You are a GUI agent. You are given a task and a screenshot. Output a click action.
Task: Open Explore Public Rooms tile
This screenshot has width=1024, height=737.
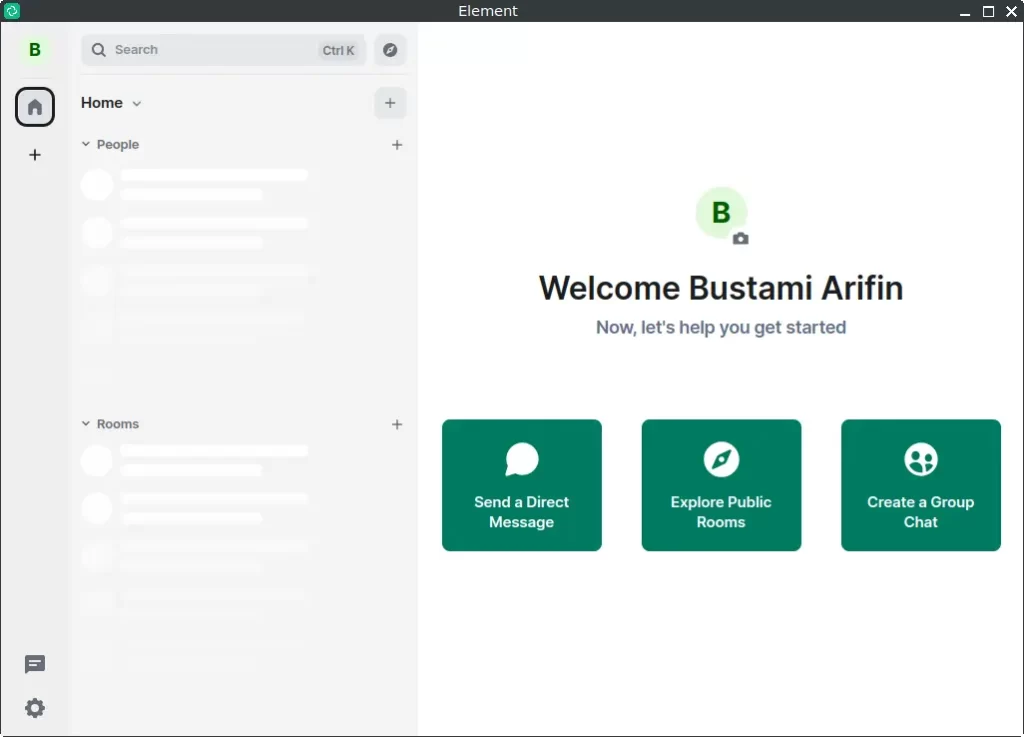pyautogui.click(x=721, y=485)
